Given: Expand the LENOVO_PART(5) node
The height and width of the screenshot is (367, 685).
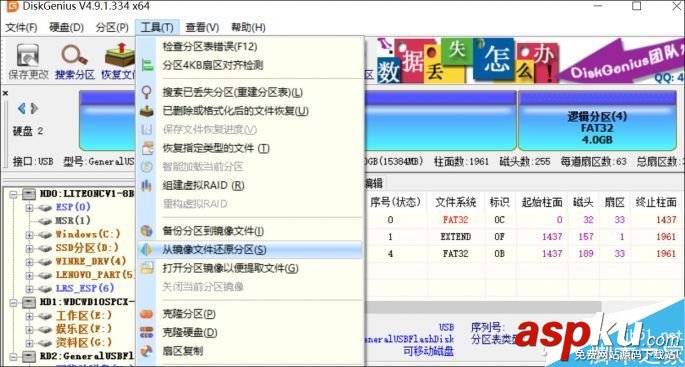Looking at the screenshot, I should [x=29, y=275].
